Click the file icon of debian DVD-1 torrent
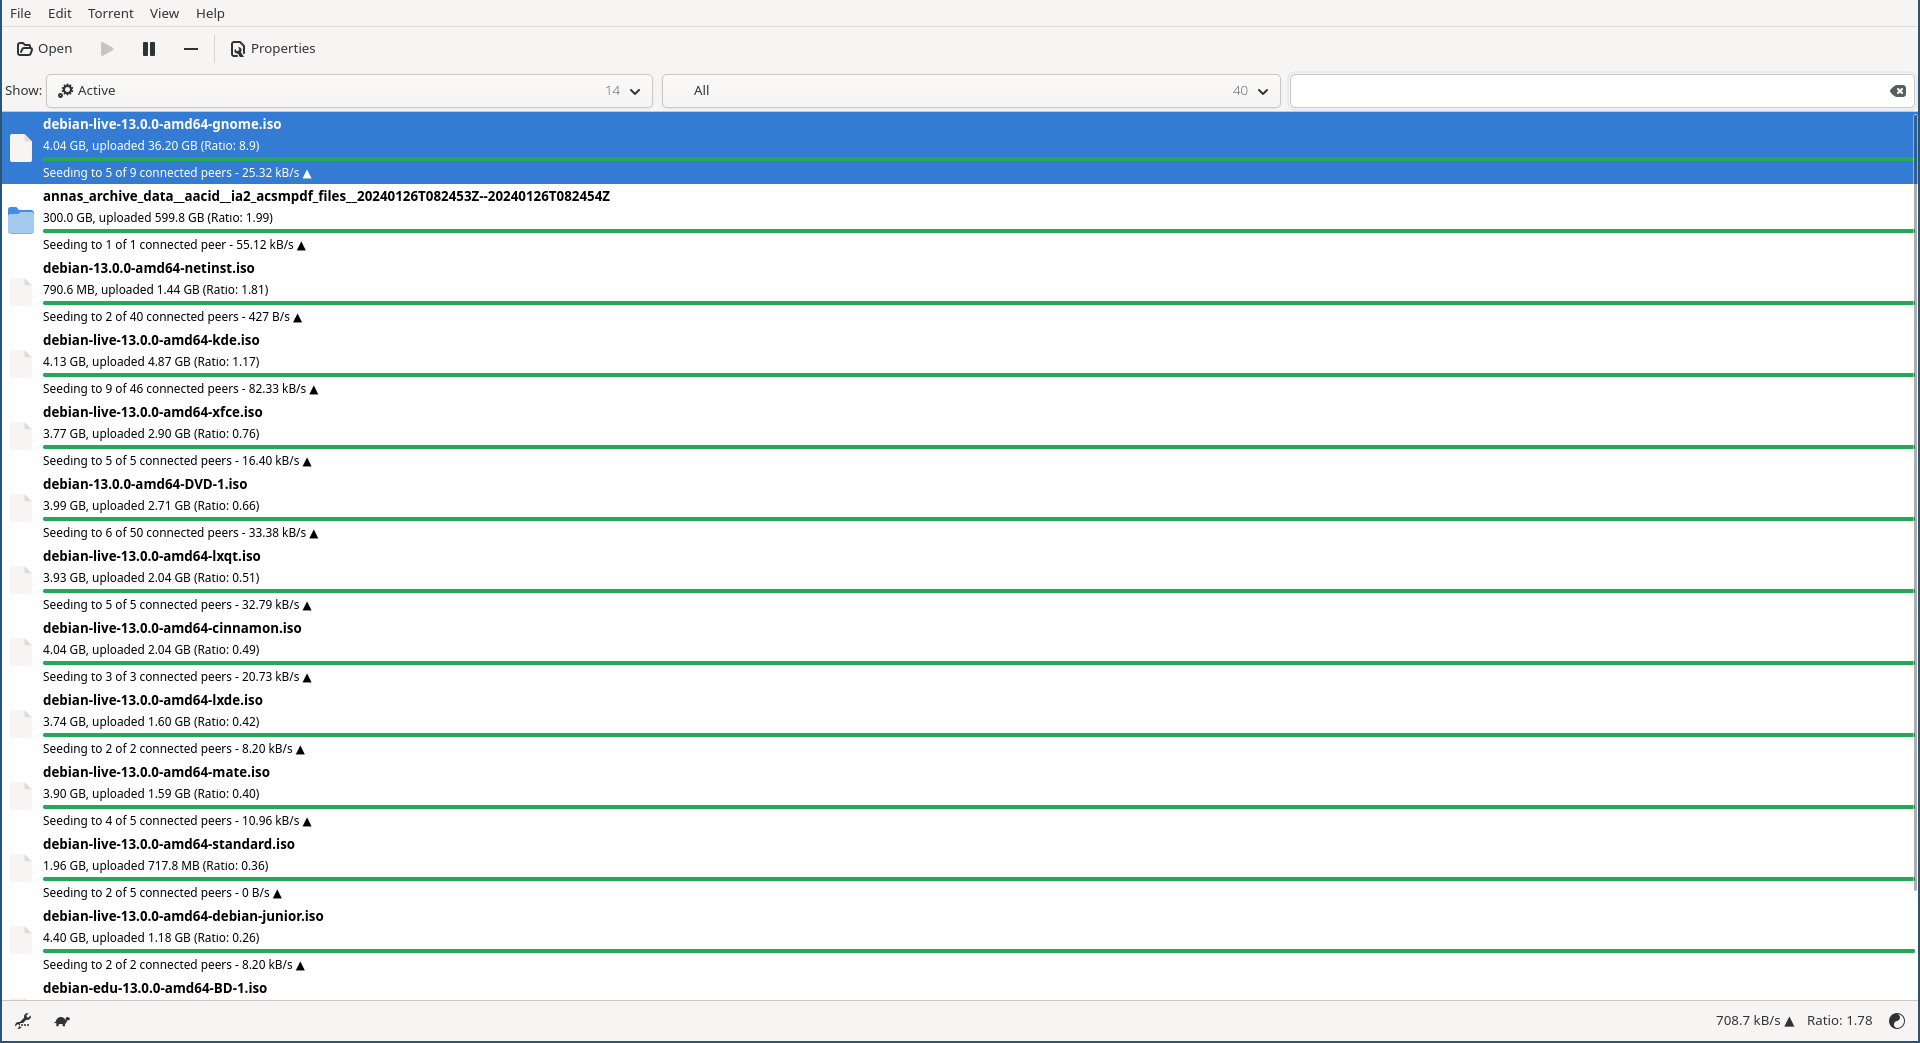This screenshot has width=1920, height=1043. tap(21, 508)
